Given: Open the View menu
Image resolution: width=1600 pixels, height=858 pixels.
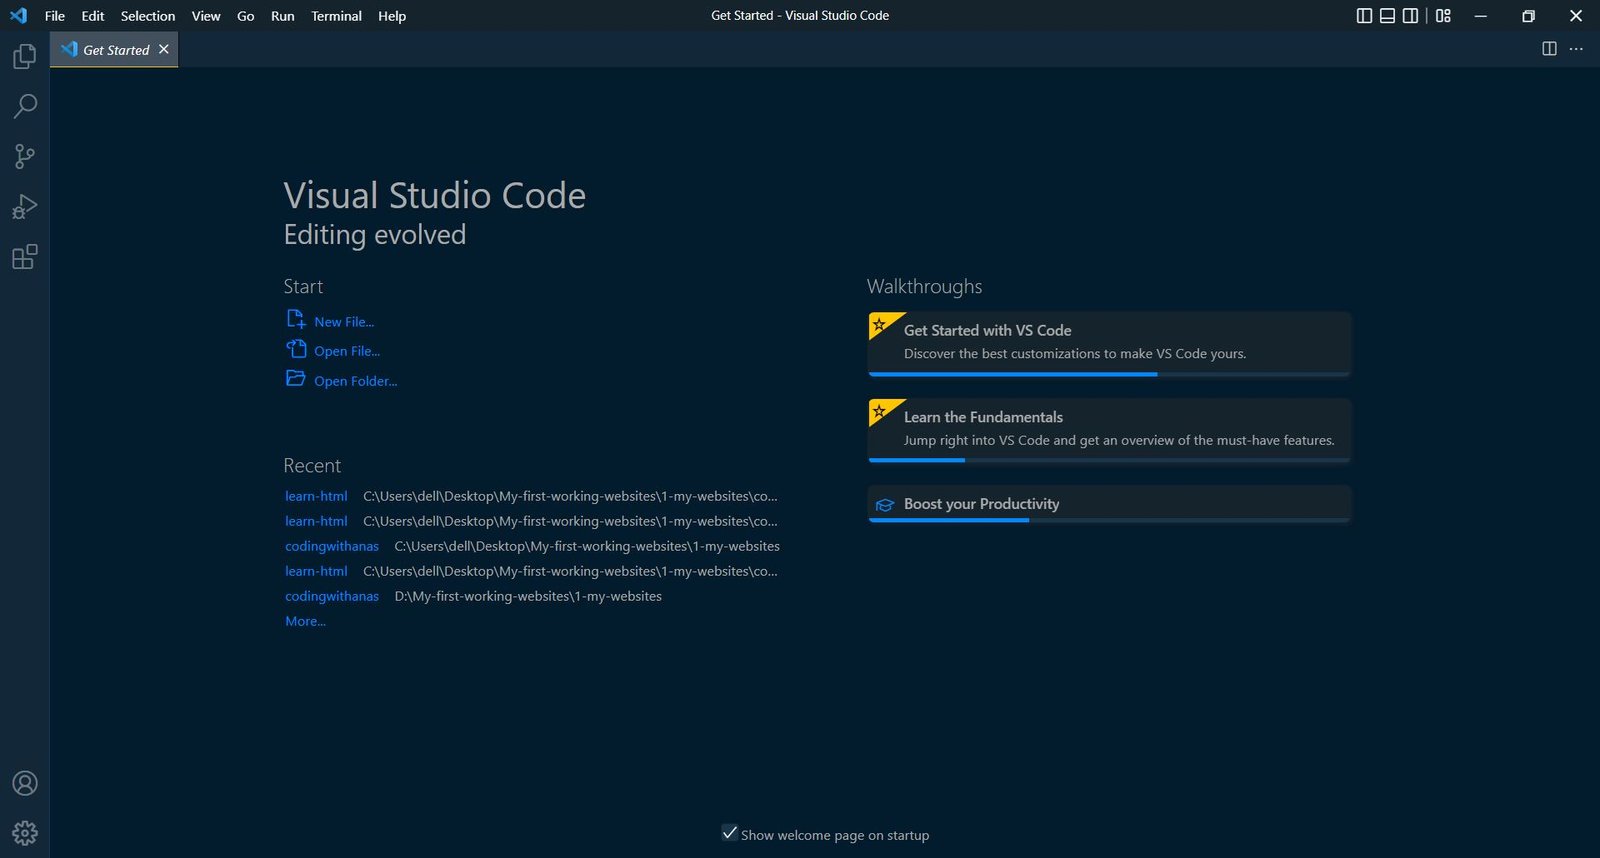Looking at the screenshot, I should pyautogui.click(x=206, y=16).
